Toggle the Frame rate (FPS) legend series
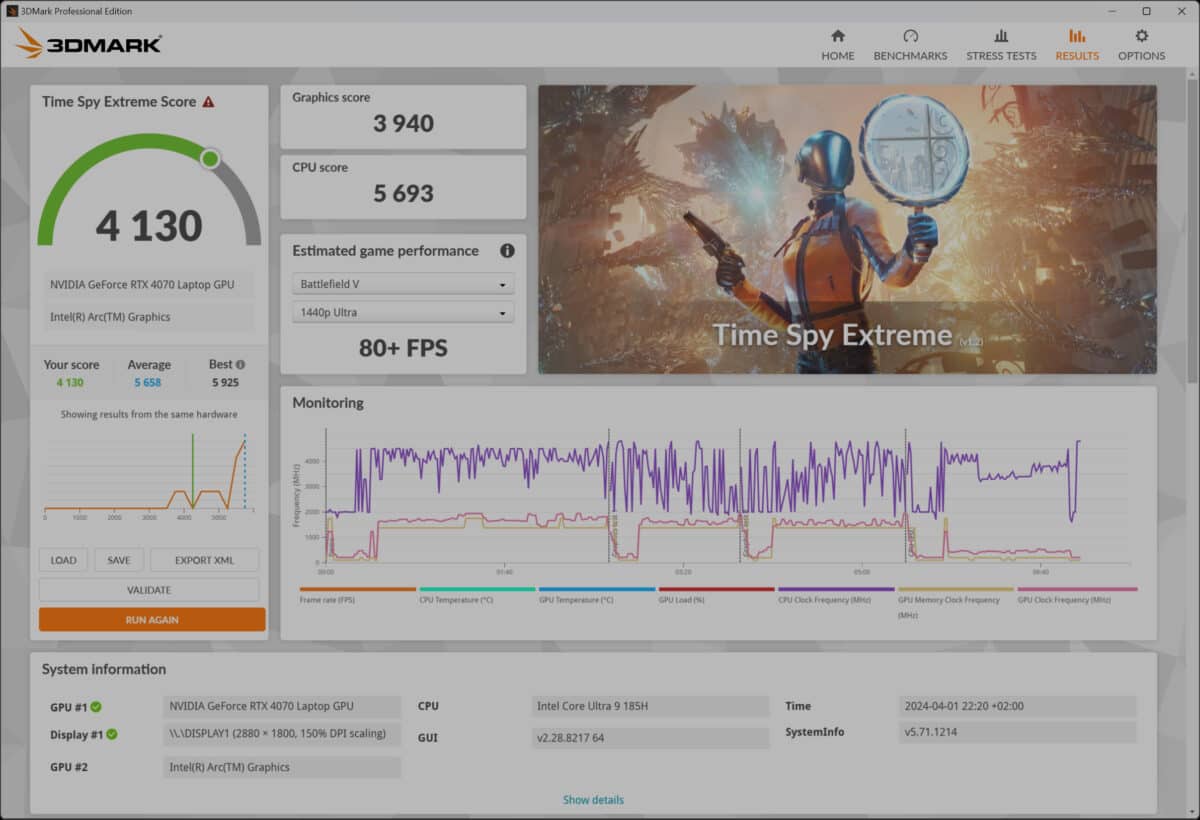 [357, 595]
